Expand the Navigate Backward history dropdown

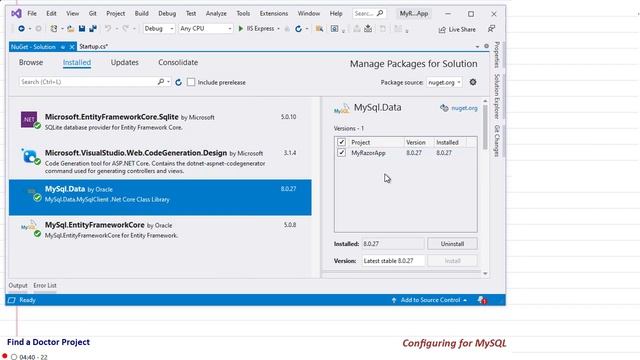[x=29, y=29]
